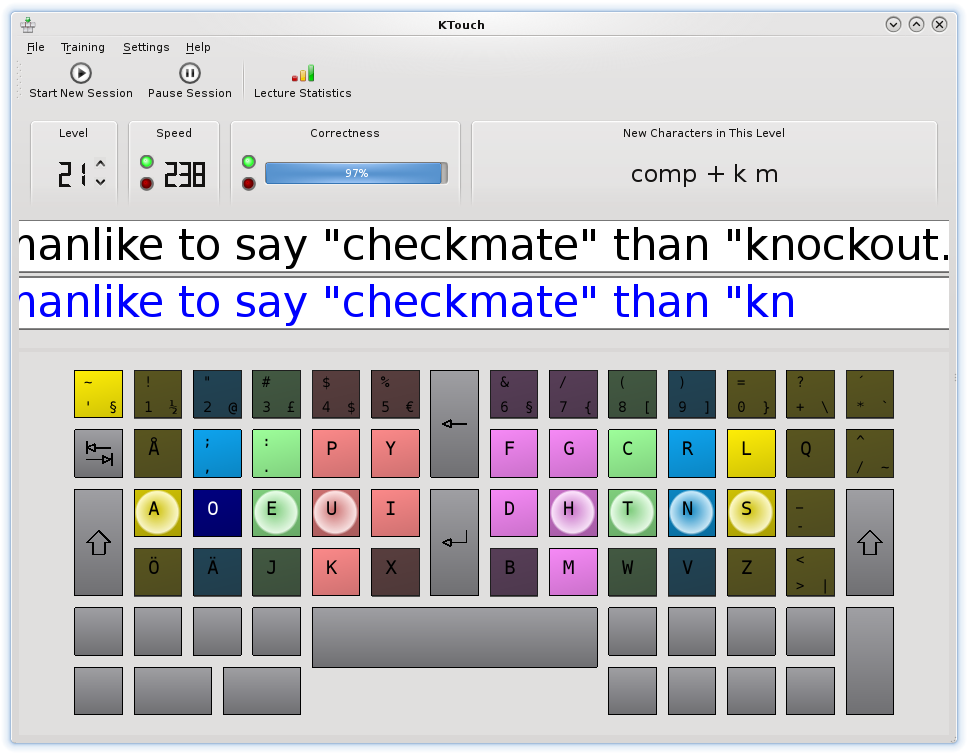Viewport: 969px width, 755px height.
Task: Click the Start New Session play icon
Action: pyautogui.click(x=81, y=73)
